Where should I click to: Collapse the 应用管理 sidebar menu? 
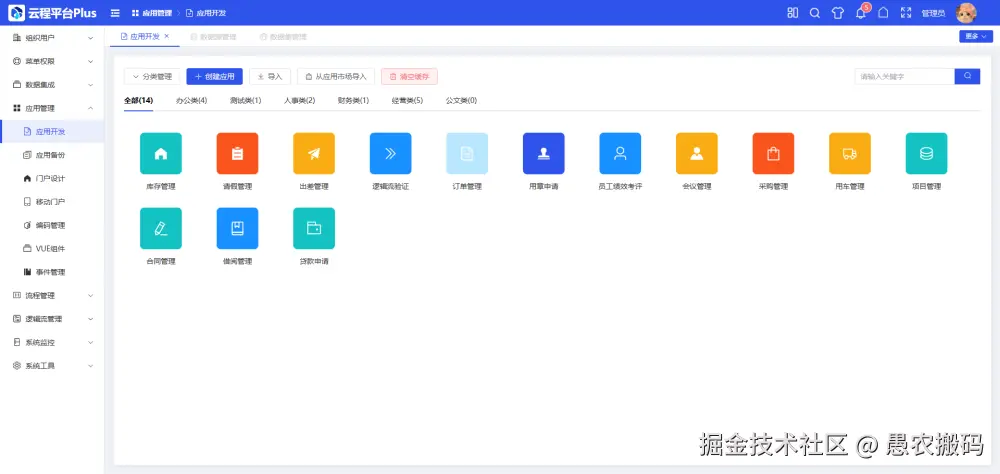click(52, 108)
